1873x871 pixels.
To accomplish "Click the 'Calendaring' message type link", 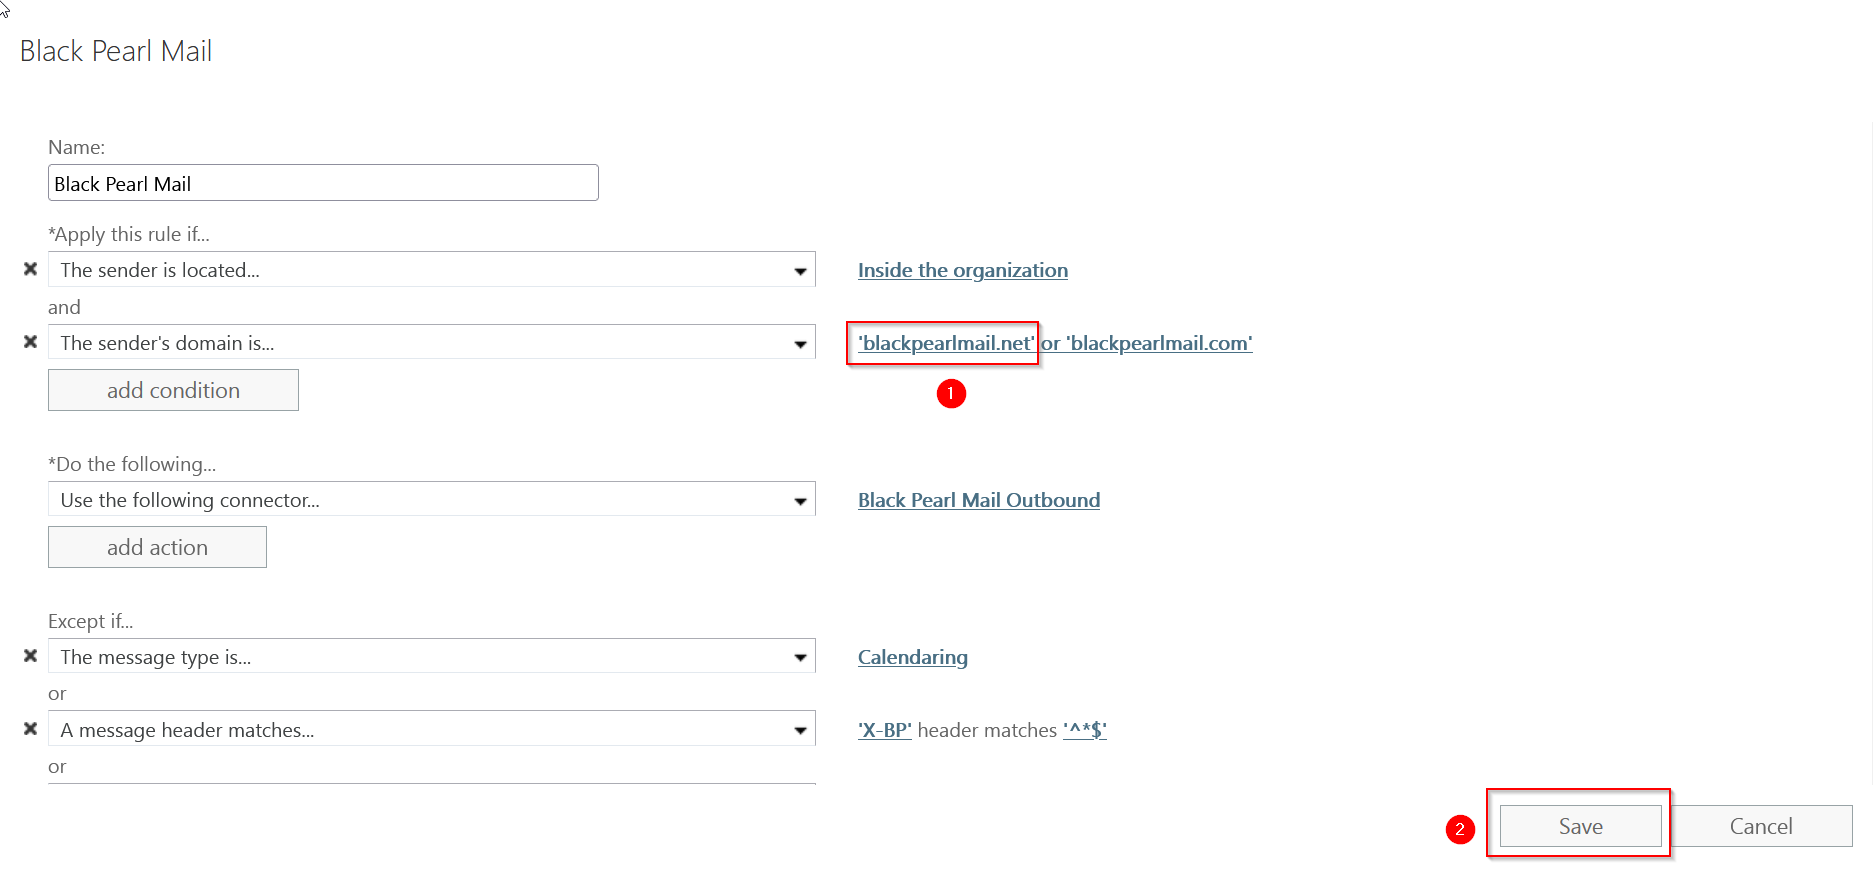I will (x=912, y=657).
